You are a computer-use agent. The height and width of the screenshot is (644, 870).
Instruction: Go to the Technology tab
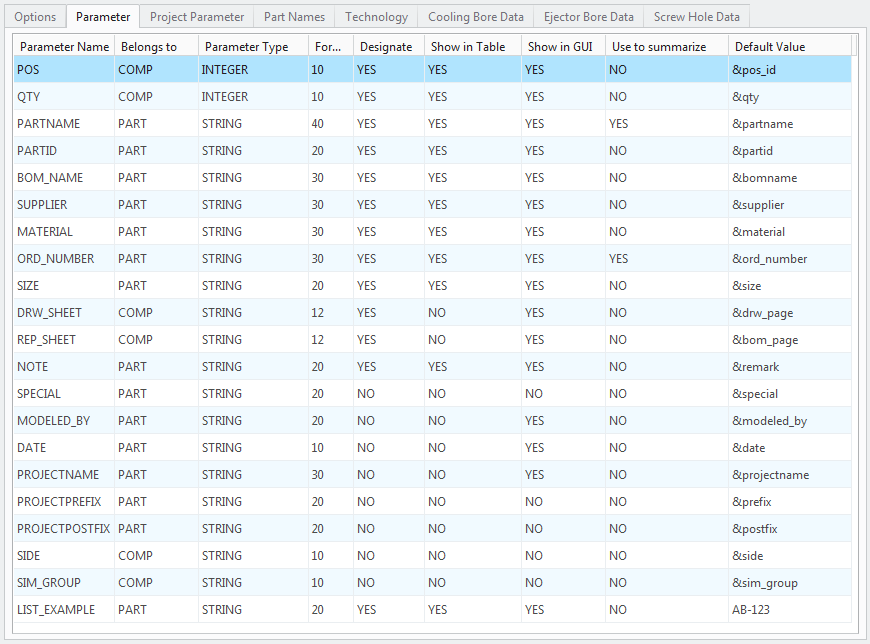(x=376, y=17)
